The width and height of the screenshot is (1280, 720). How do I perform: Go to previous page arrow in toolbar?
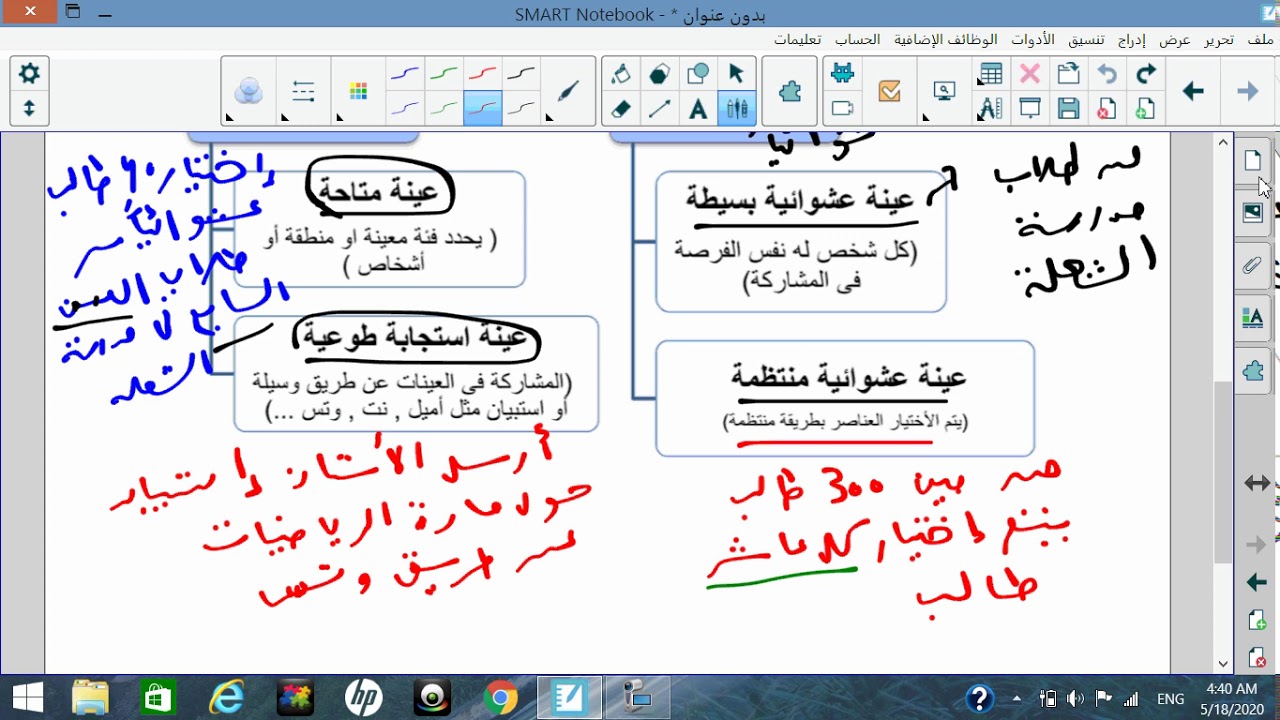tap(1193, 92)
